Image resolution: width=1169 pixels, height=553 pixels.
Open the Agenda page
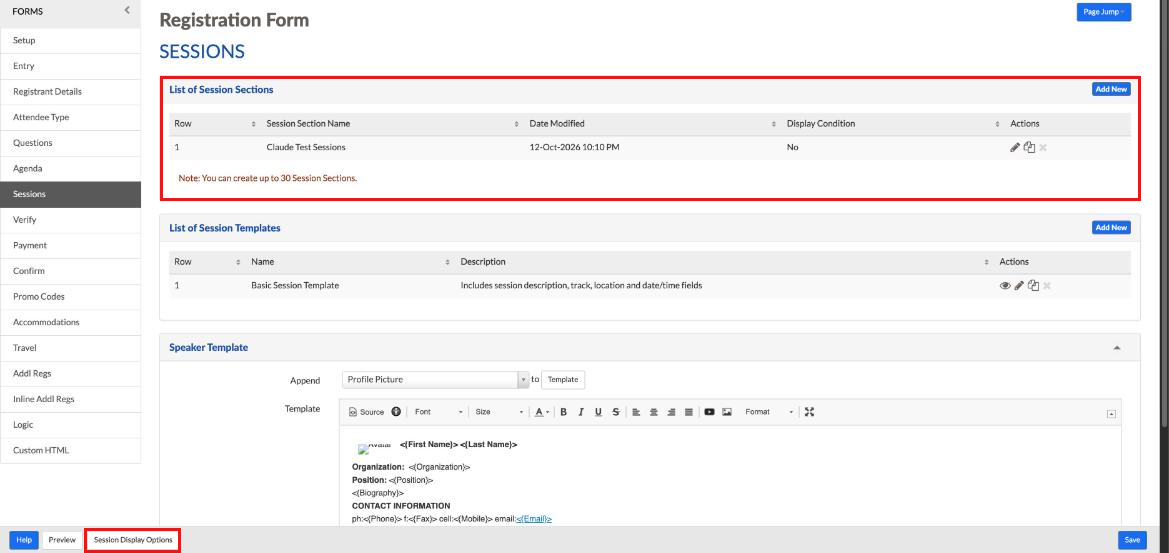(x=70, y=168)
